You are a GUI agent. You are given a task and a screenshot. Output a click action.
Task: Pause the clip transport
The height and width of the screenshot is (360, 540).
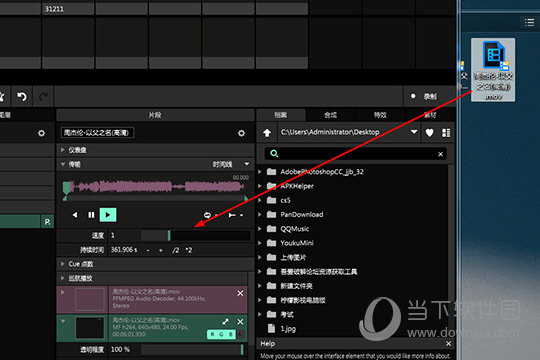point(91,215)
